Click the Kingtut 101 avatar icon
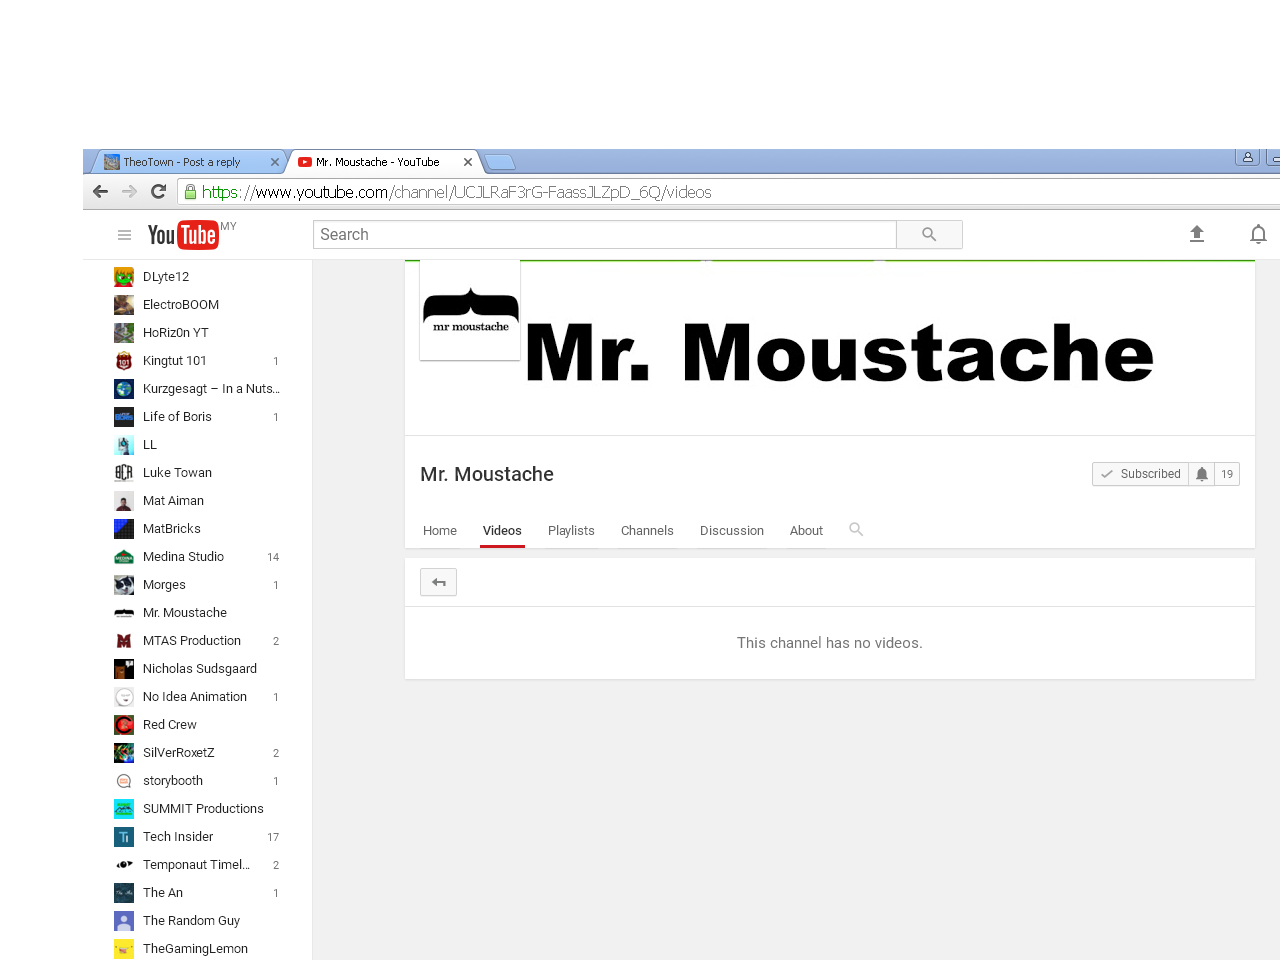Screen dimensions: 1280x960 (124, 361)
